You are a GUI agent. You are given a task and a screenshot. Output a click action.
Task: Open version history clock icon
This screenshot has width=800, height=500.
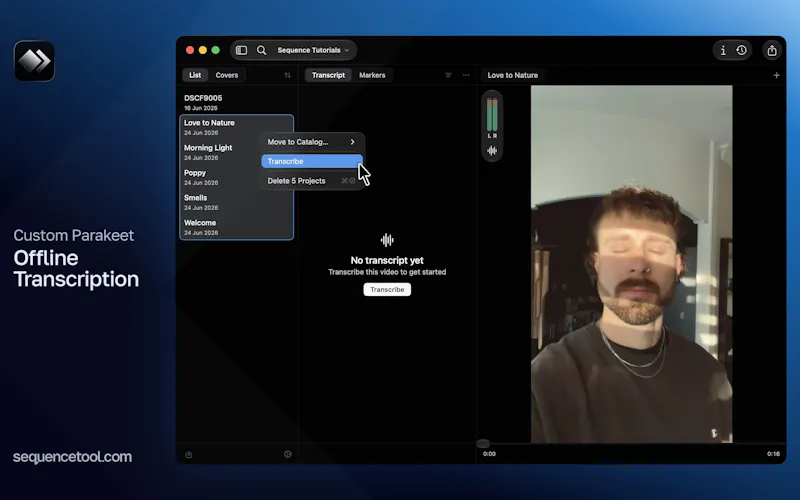pos(741,50)
